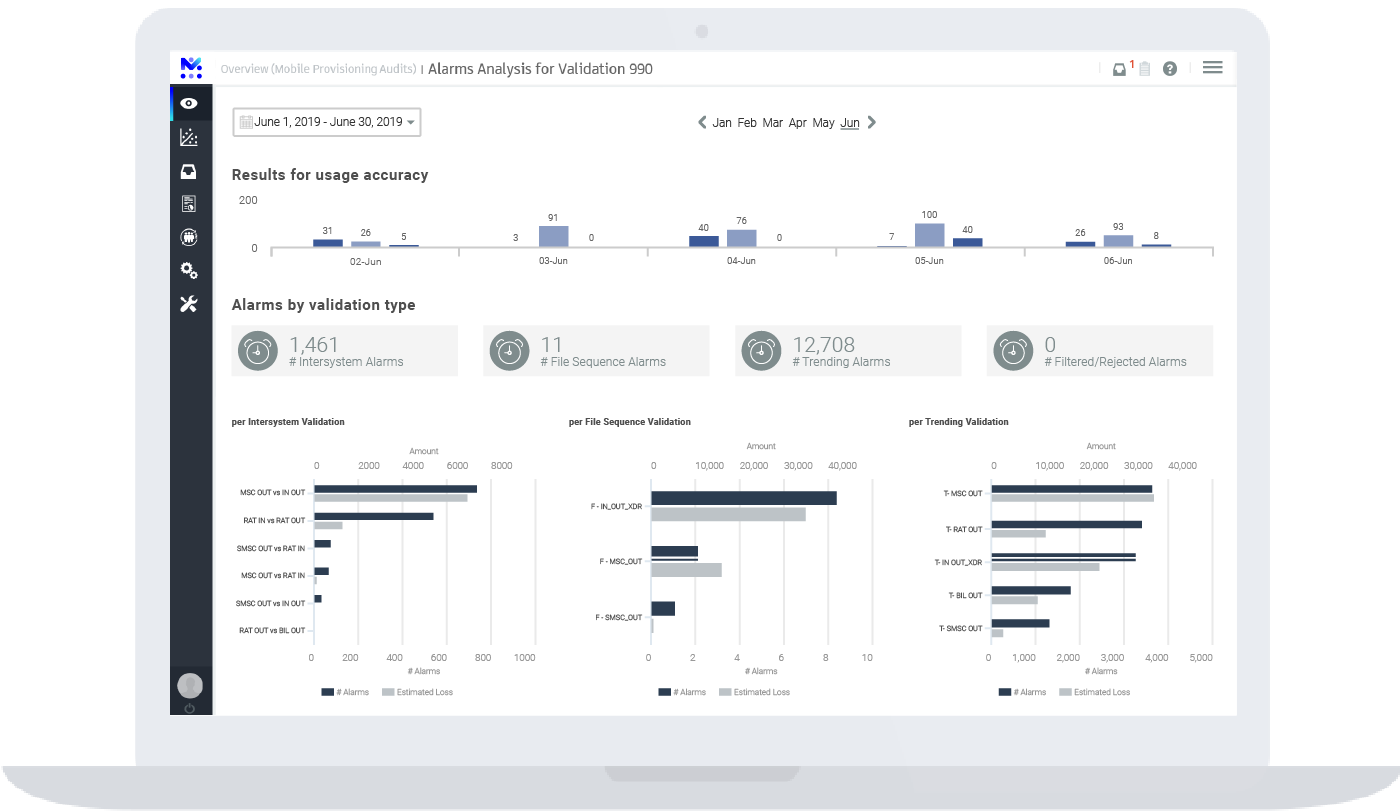Click the tools wrench icon in sidebar
Screen dimensions: 1400x812
[189, 303]
